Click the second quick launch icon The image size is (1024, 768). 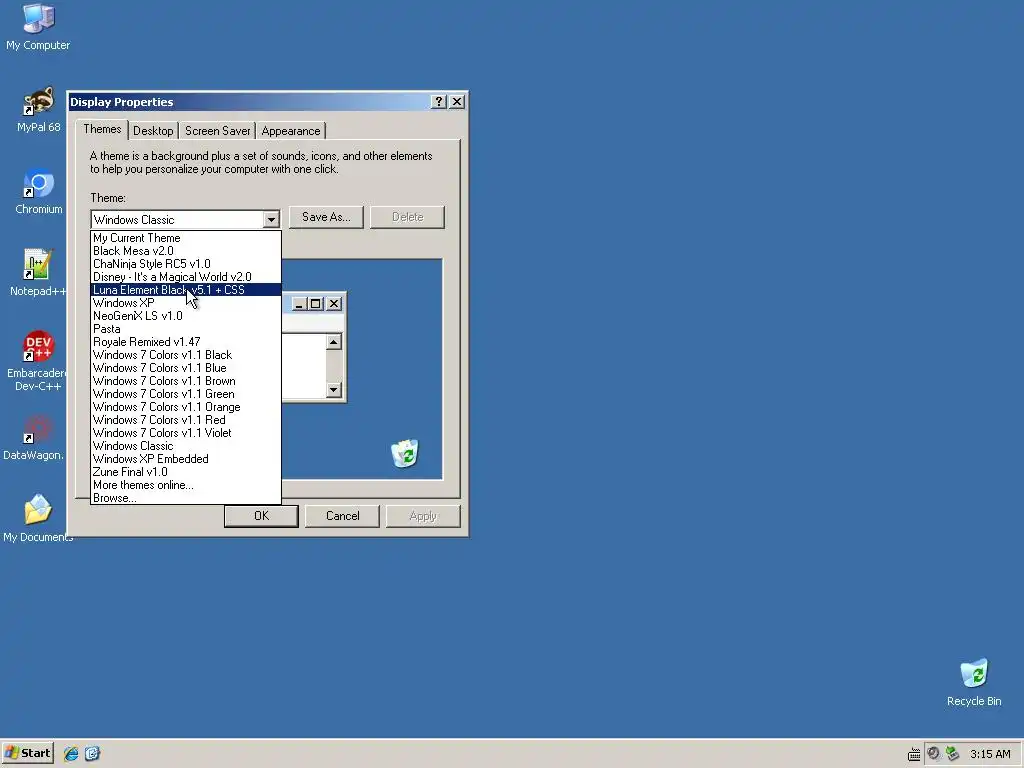(x=92, y=754)
